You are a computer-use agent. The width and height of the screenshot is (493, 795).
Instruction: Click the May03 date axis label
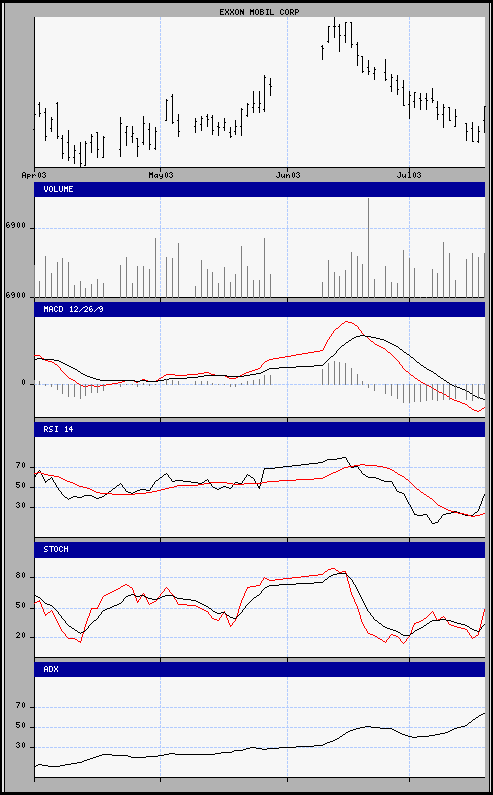coord(160,175)
